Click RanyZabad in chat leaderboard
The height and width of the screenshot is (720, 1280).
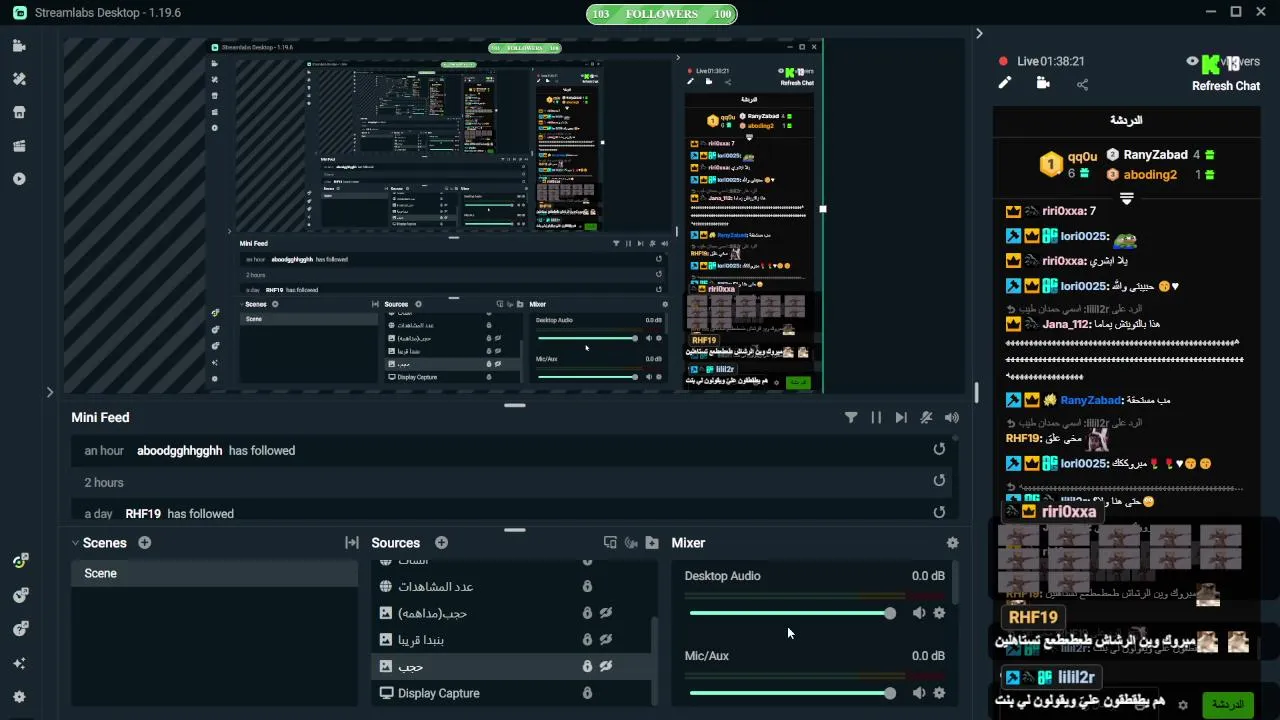click(x=1155, y=155)
